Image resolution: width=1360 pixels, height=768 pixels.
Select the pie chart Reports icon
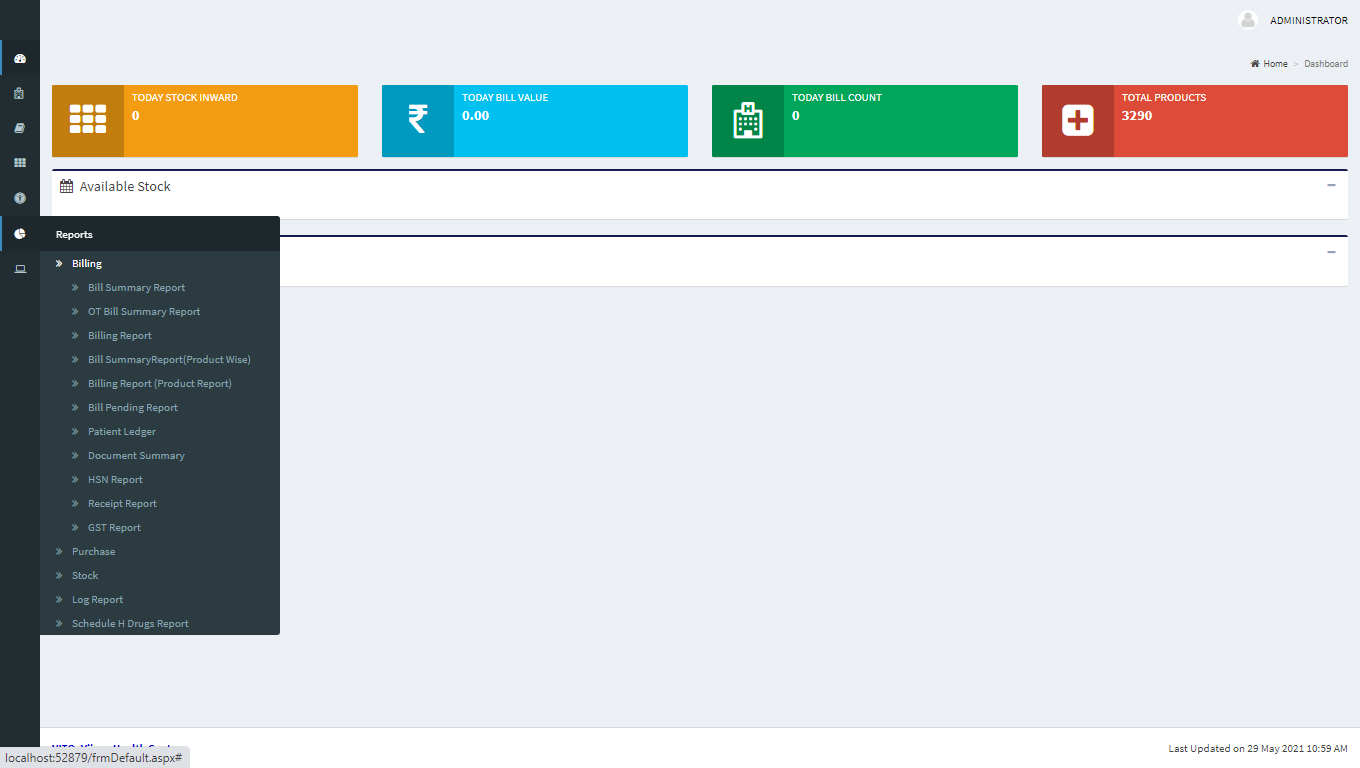20,234
